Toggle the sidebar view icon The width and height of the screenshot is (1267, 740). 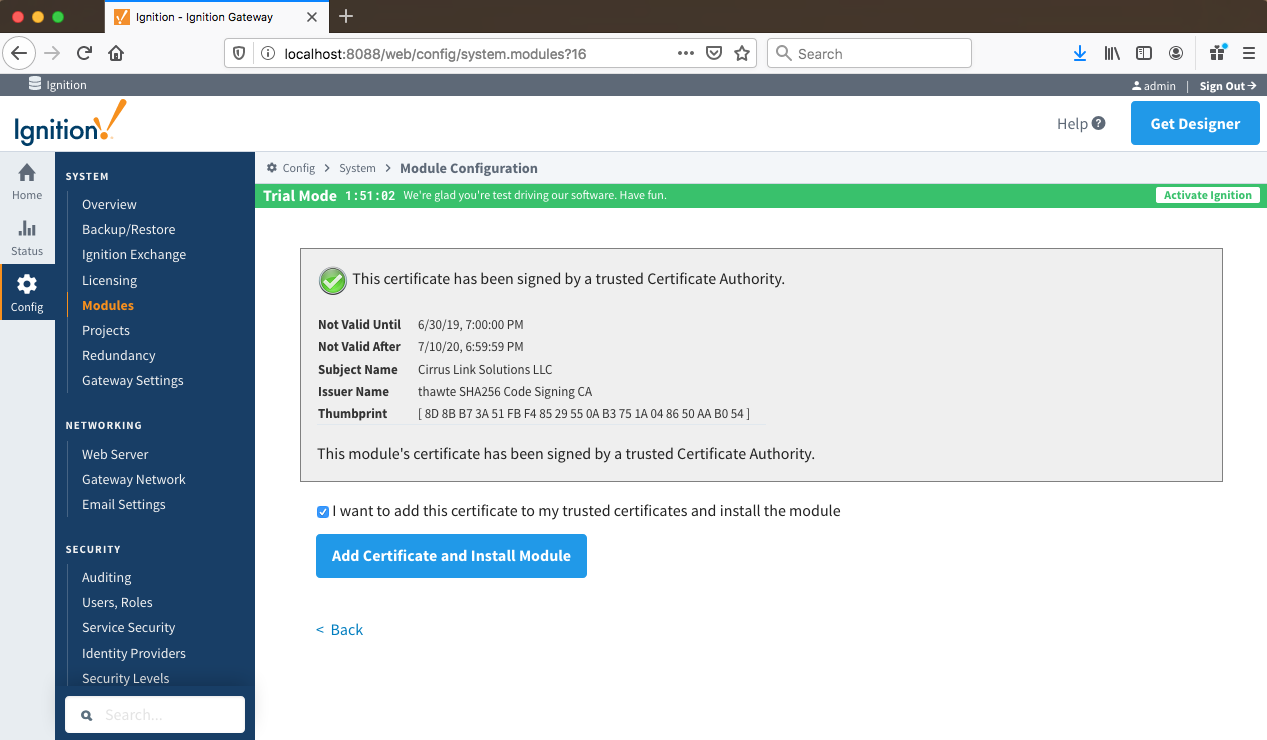pos(1144,54)
